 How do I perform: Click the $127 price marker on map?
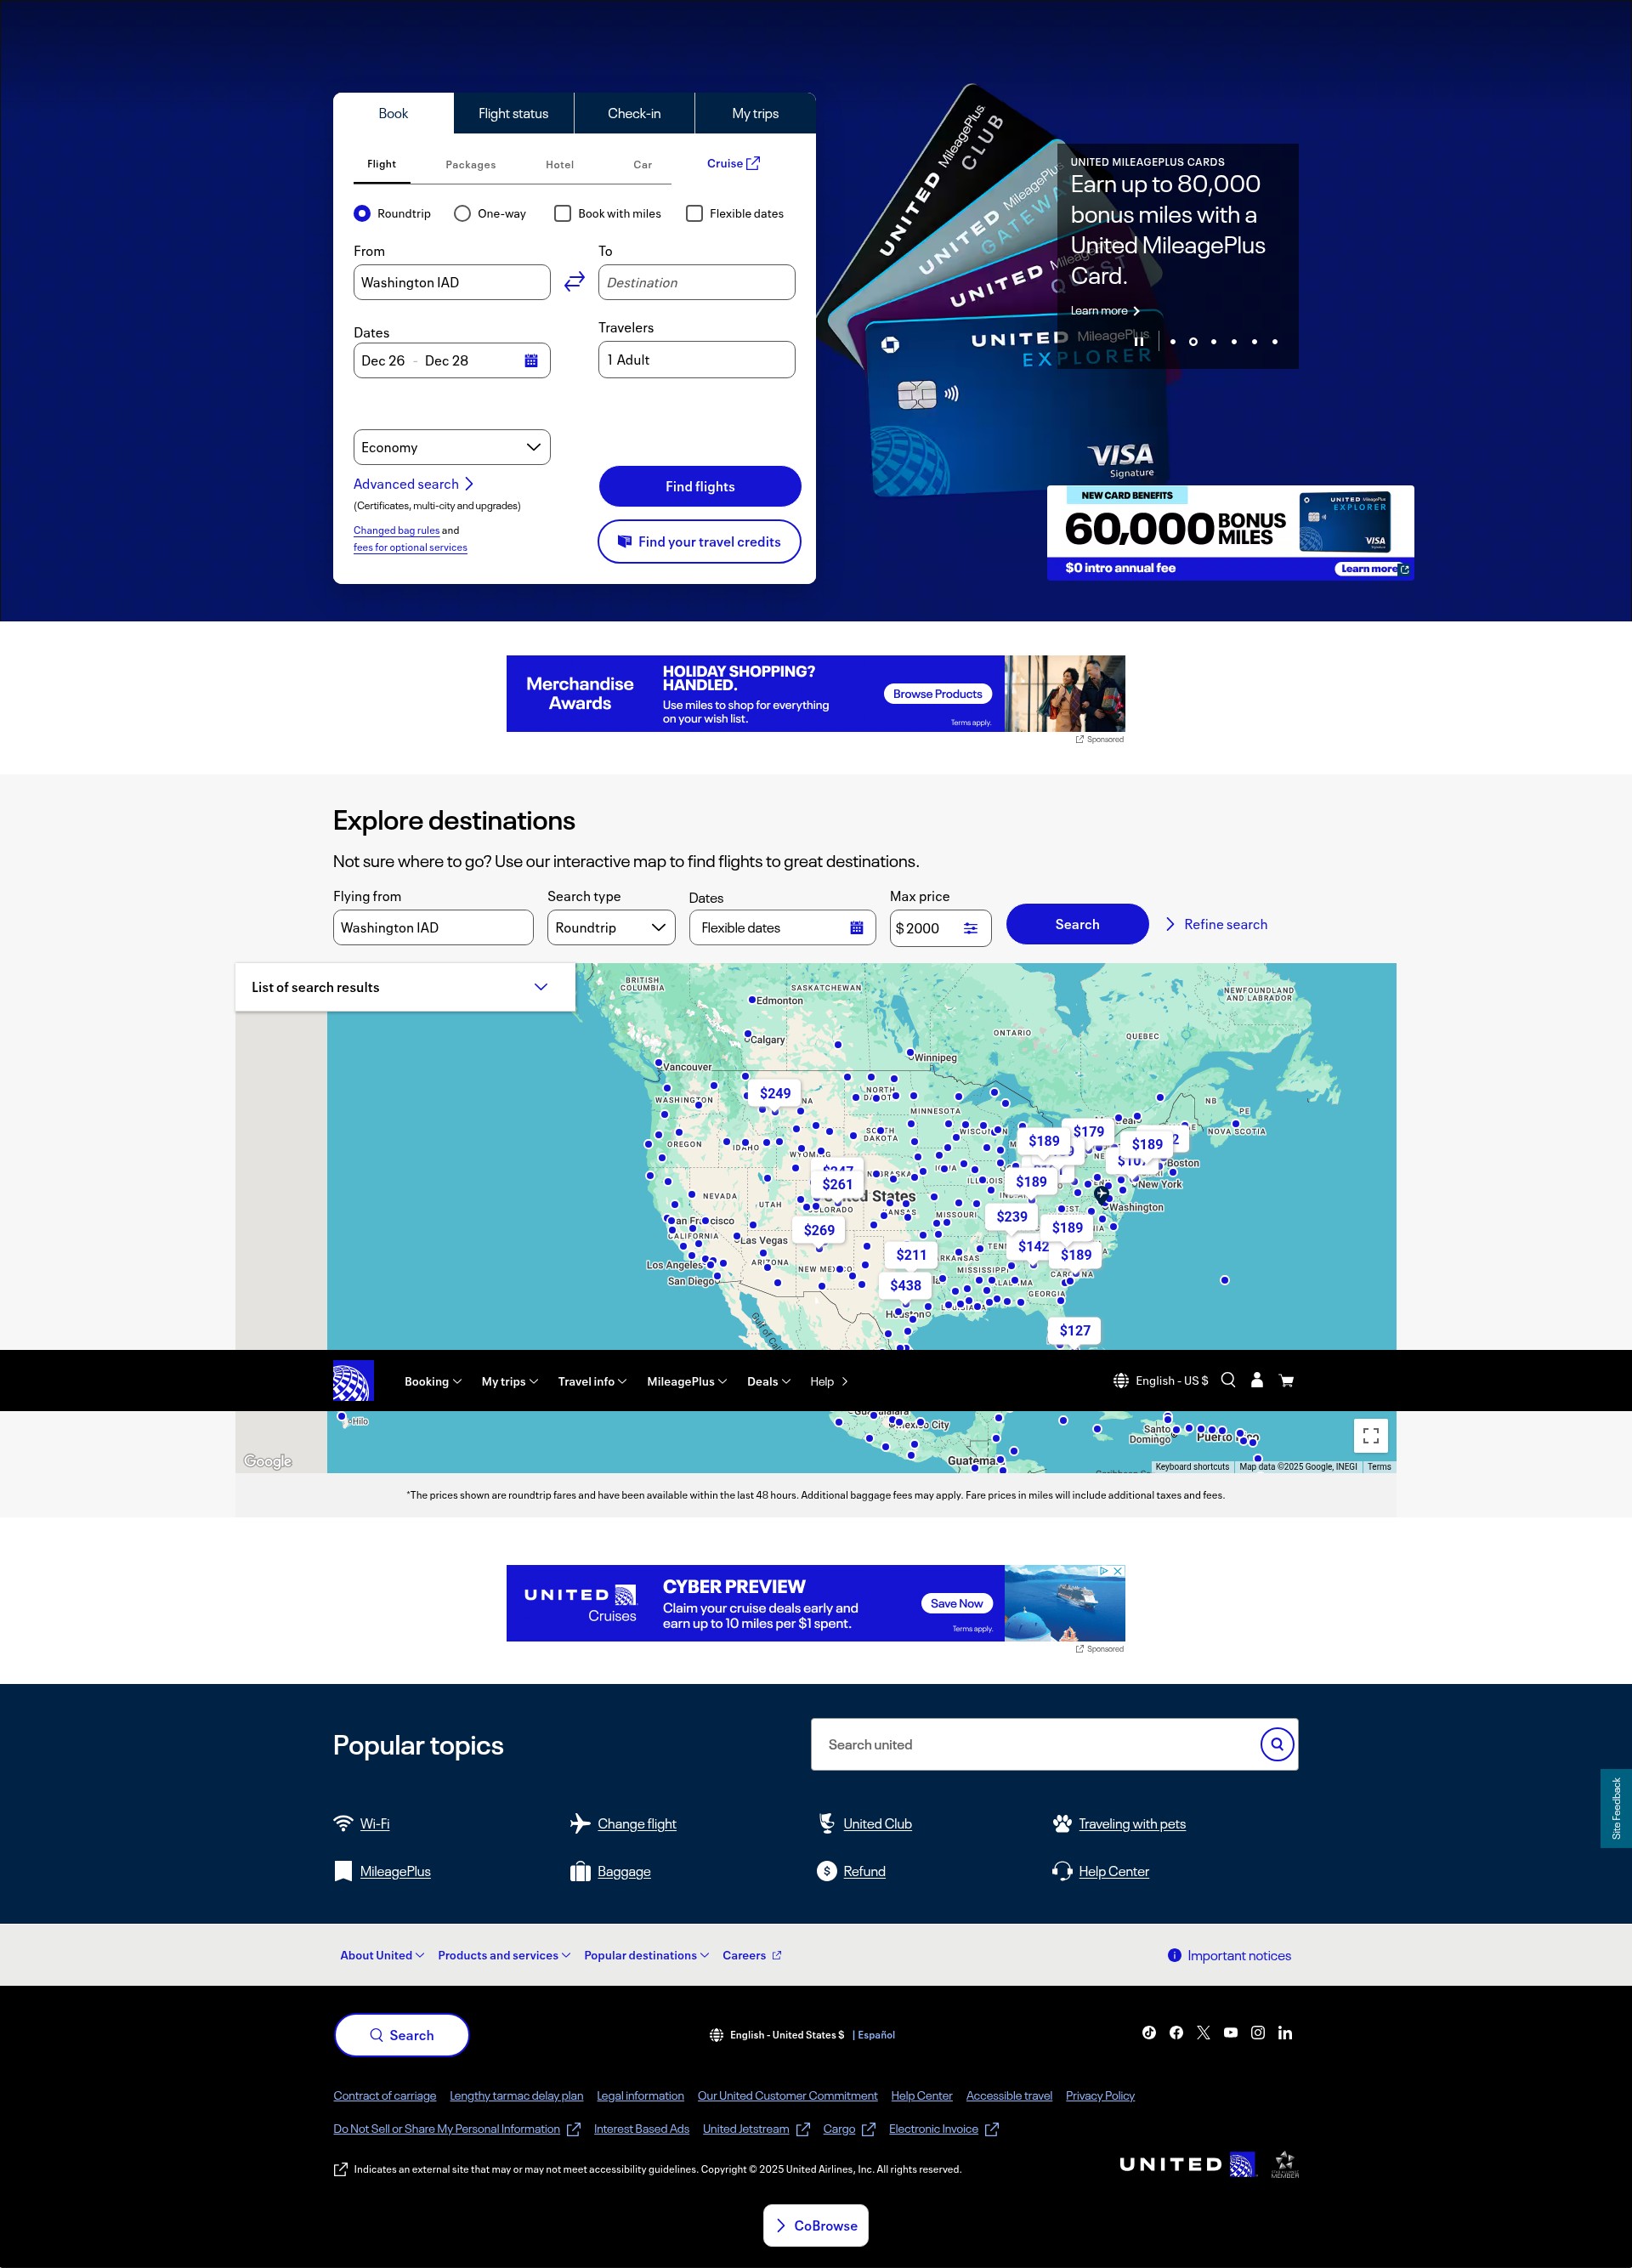(1075, 1330)
